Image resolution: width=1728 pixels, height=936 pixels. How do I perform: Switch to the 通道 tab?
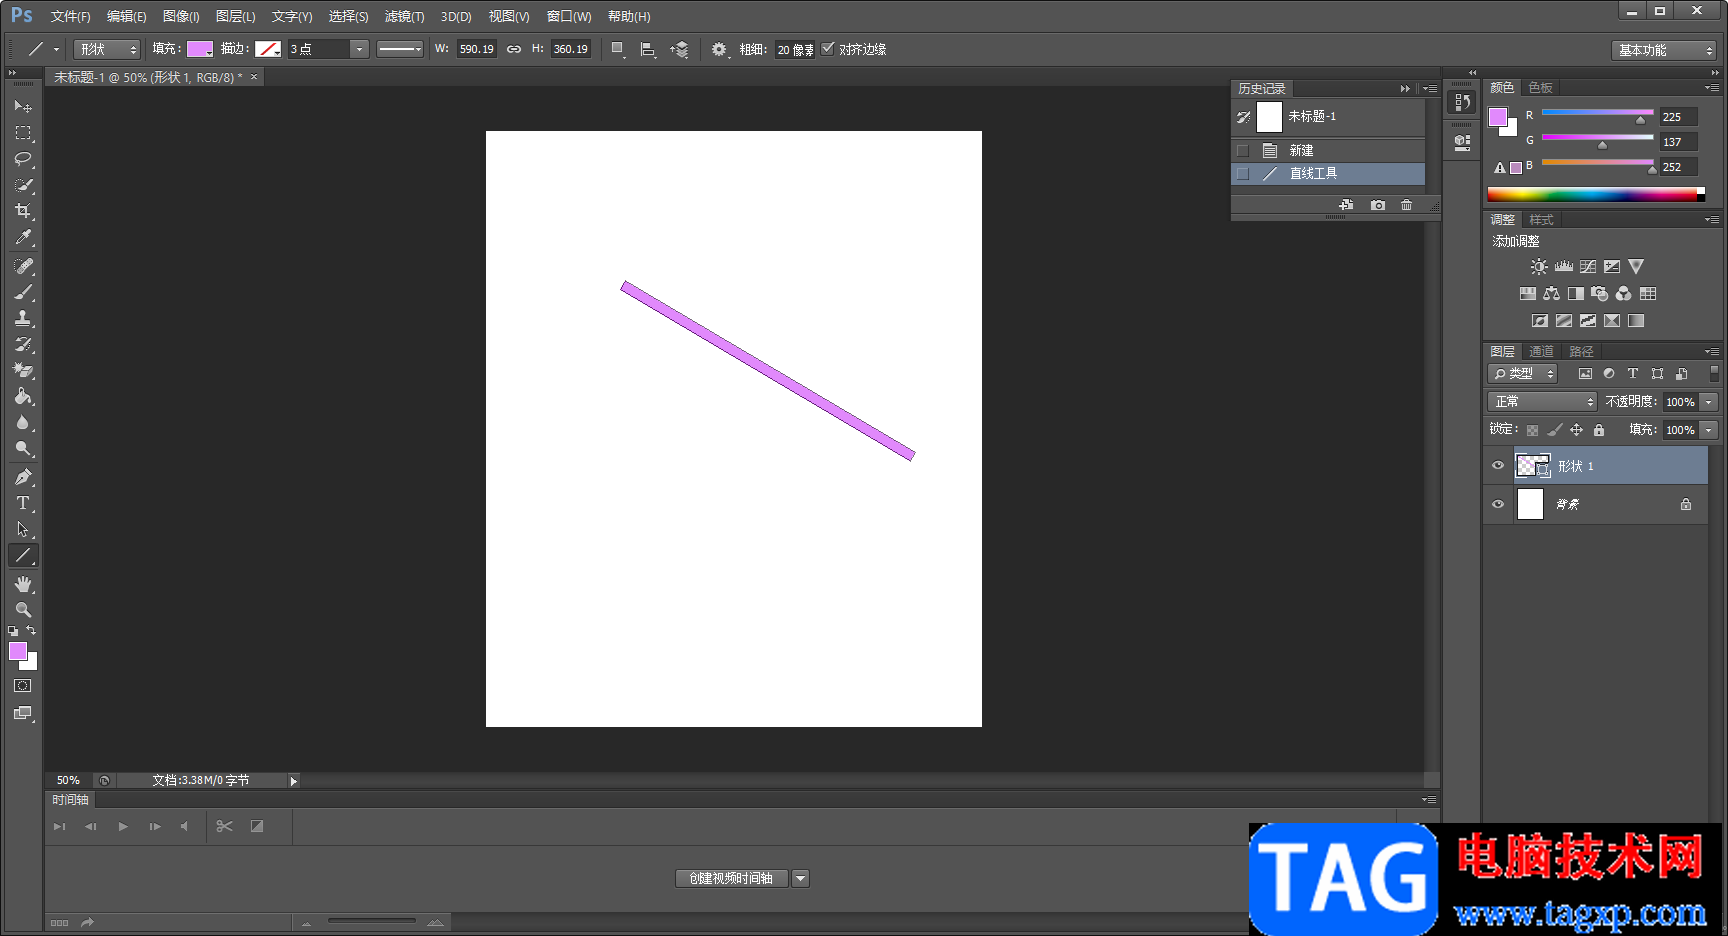(1541, 352)
